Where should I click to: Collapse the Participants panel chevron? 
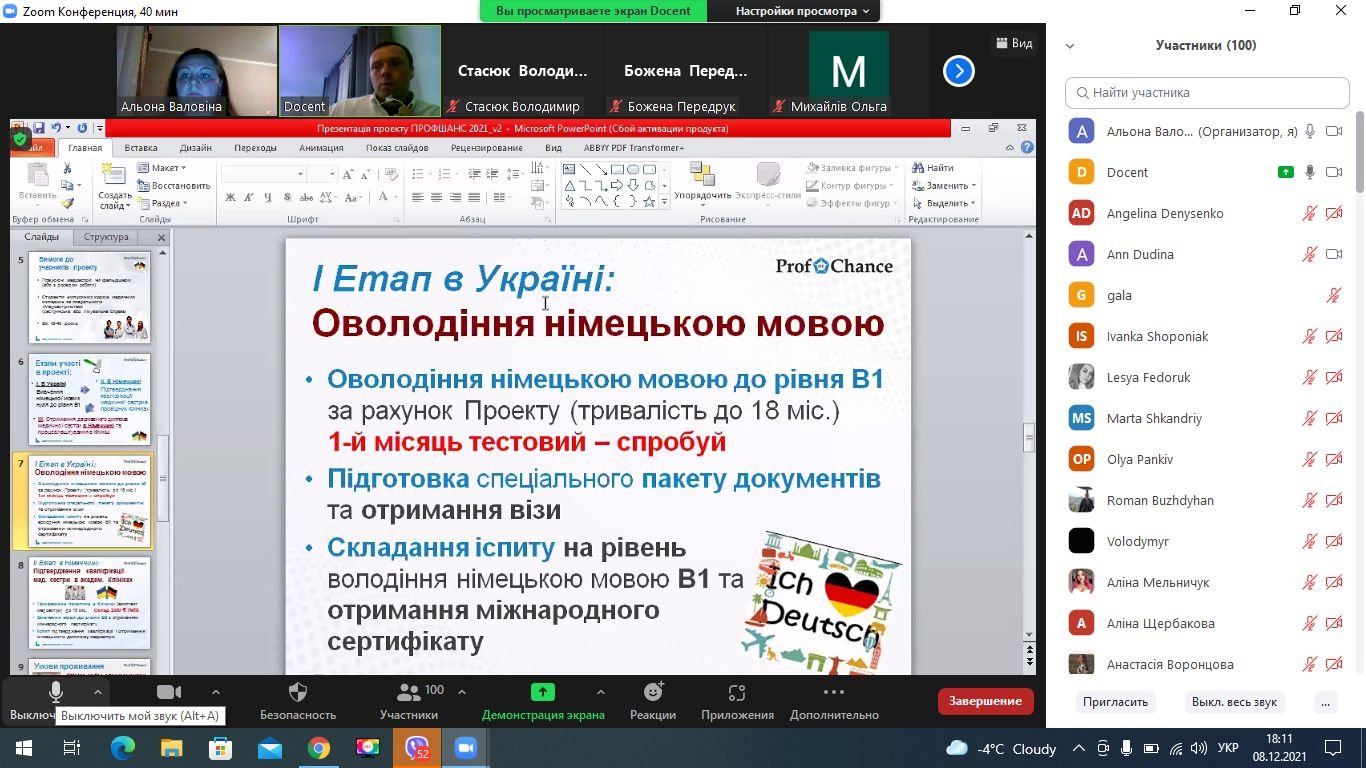(1070, 46)
